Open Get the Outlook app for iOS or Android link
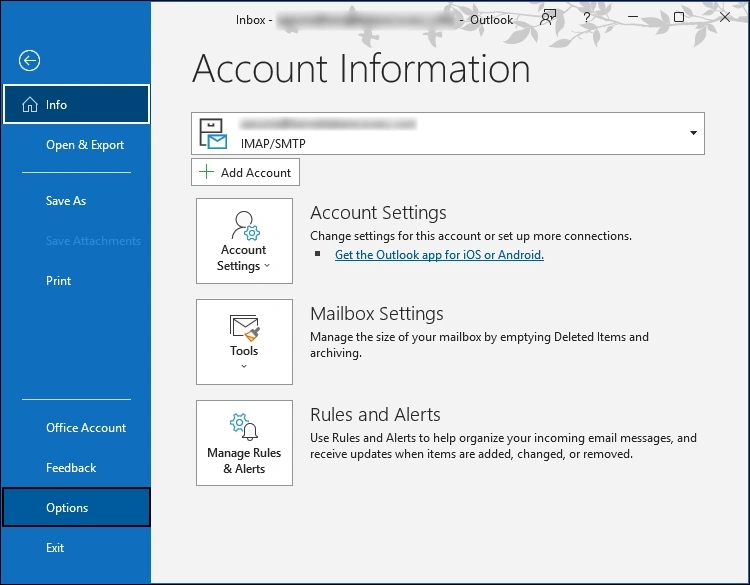 tap(439, 254)
